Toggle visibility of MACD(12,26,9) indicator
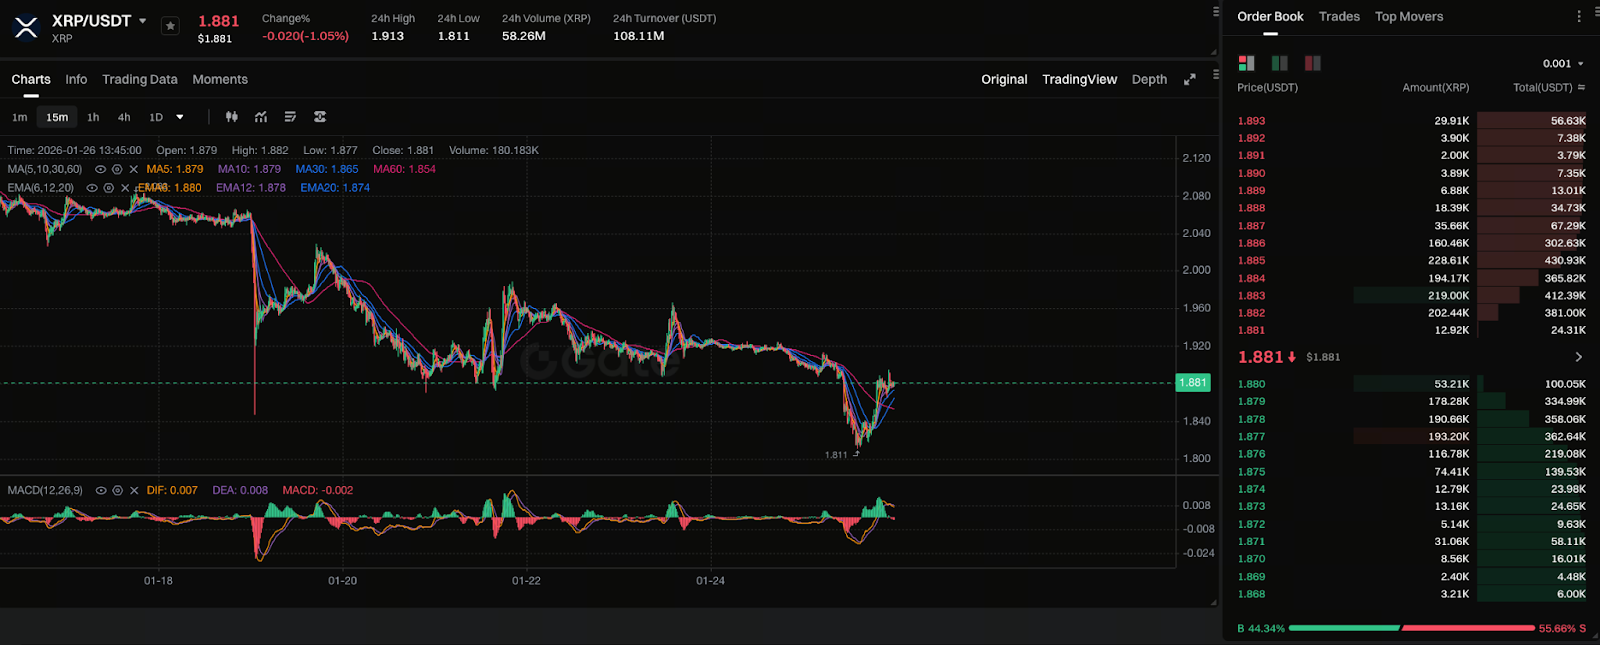Screen dimensions: 1600x645 [x=101, y=490]
